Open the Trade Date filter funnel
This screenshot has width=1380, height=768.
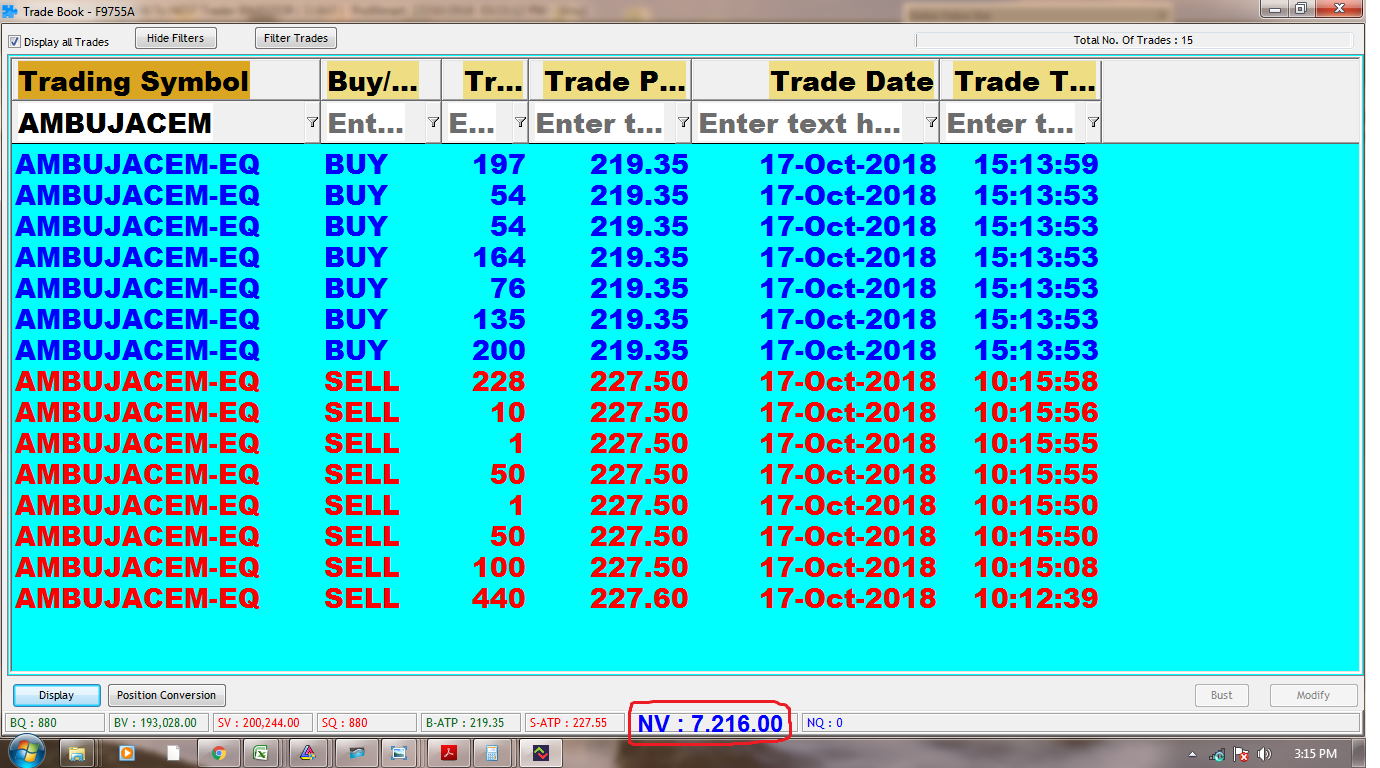pos(931,122)
